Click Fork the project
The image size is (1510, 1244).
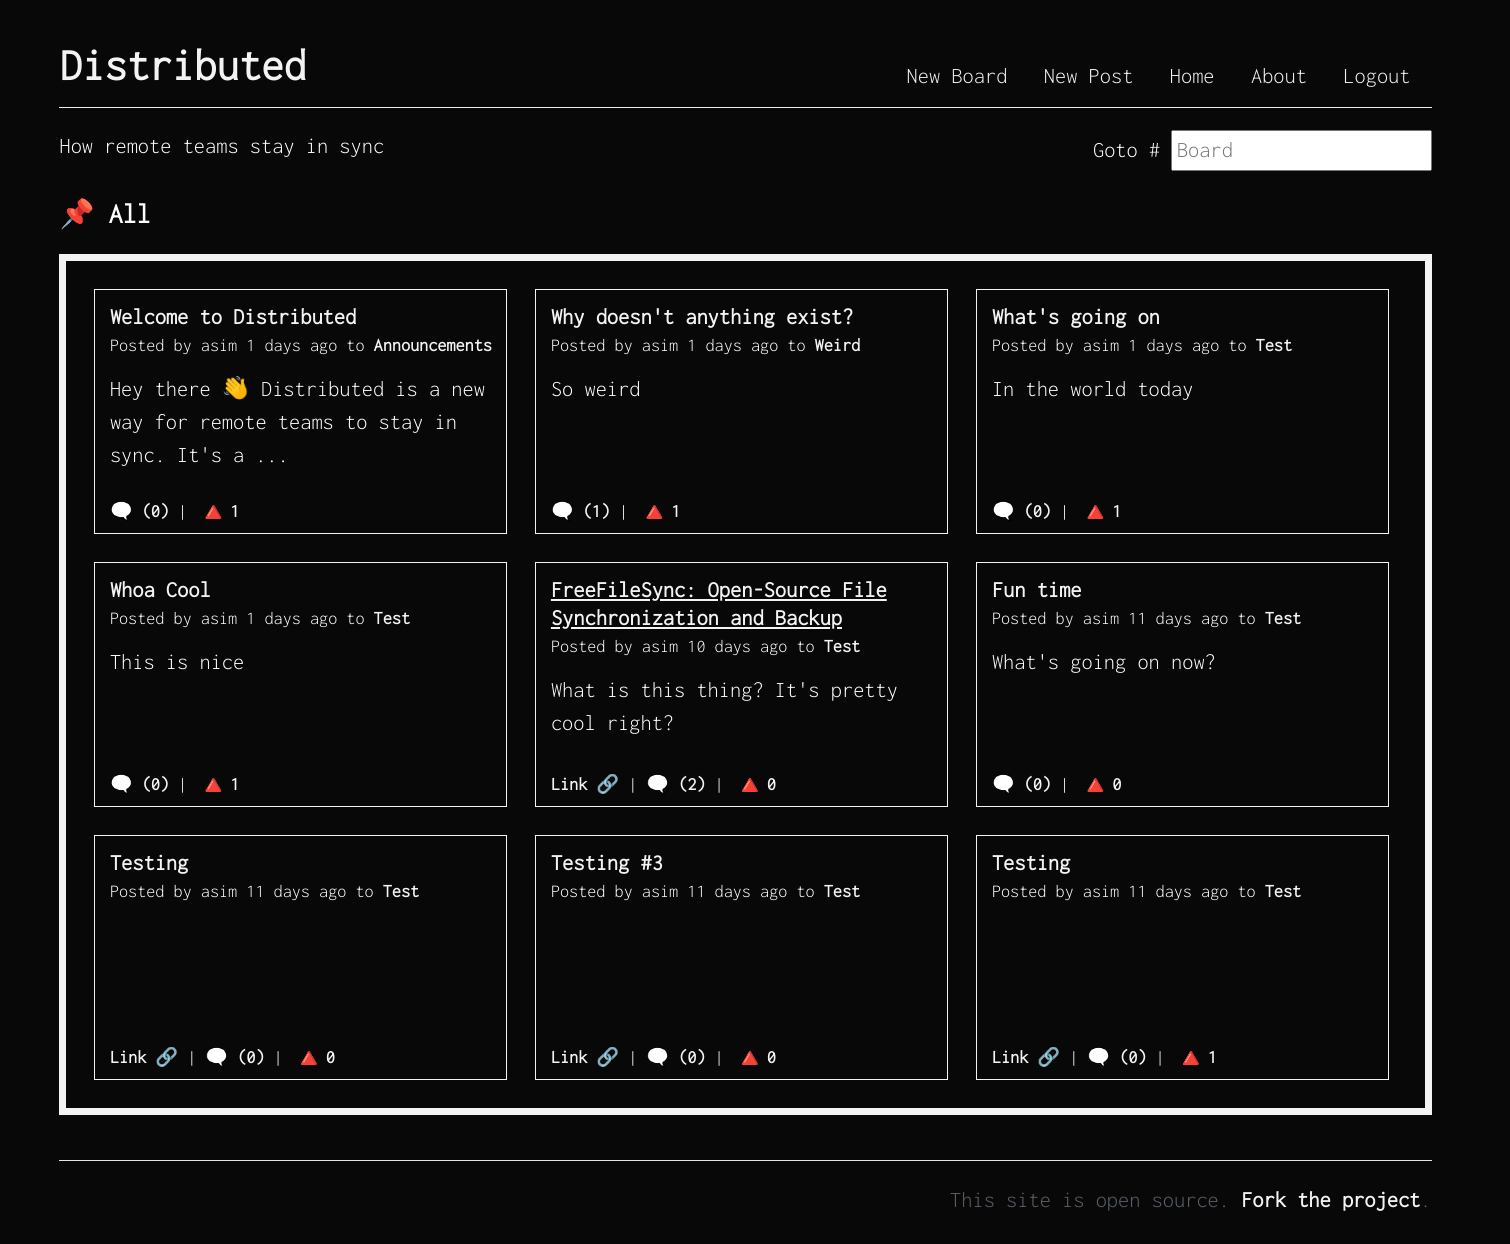pyautogui.click(x=1330, y=1199)
